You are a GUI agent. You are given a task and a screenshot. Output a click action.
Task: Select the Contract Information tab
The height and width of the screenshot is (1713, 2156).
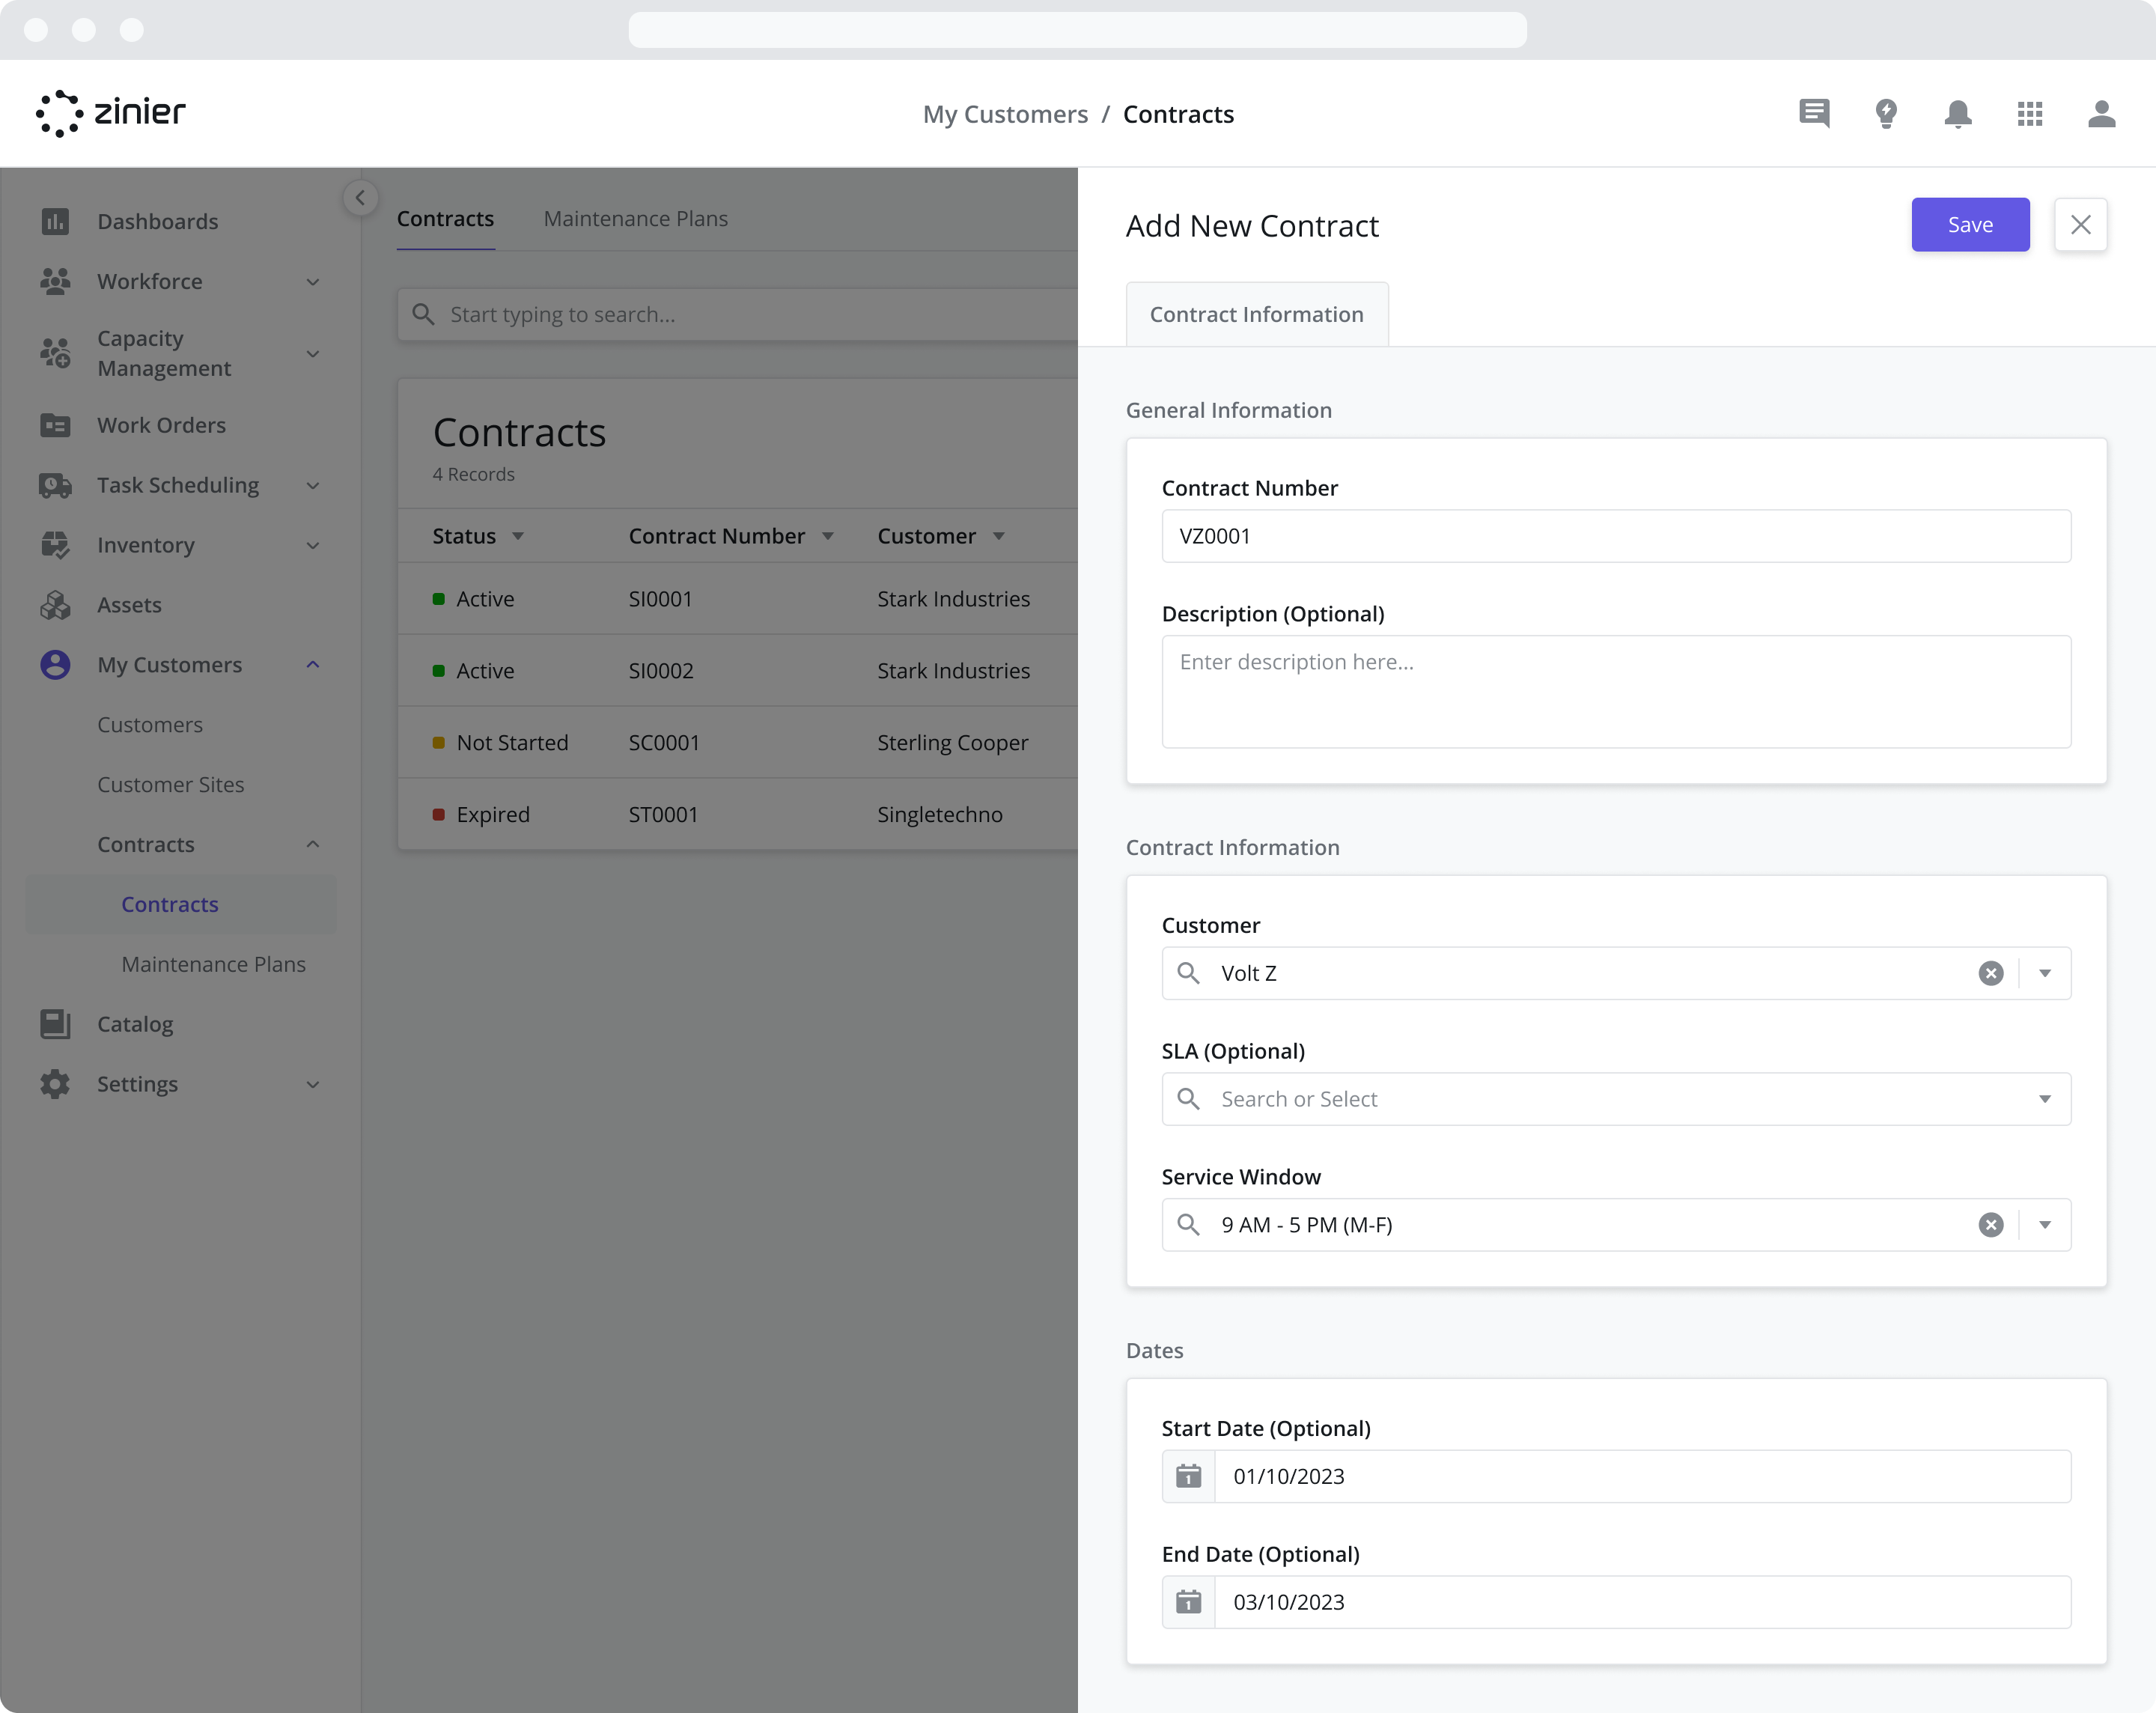click(x=1256, y=313)
